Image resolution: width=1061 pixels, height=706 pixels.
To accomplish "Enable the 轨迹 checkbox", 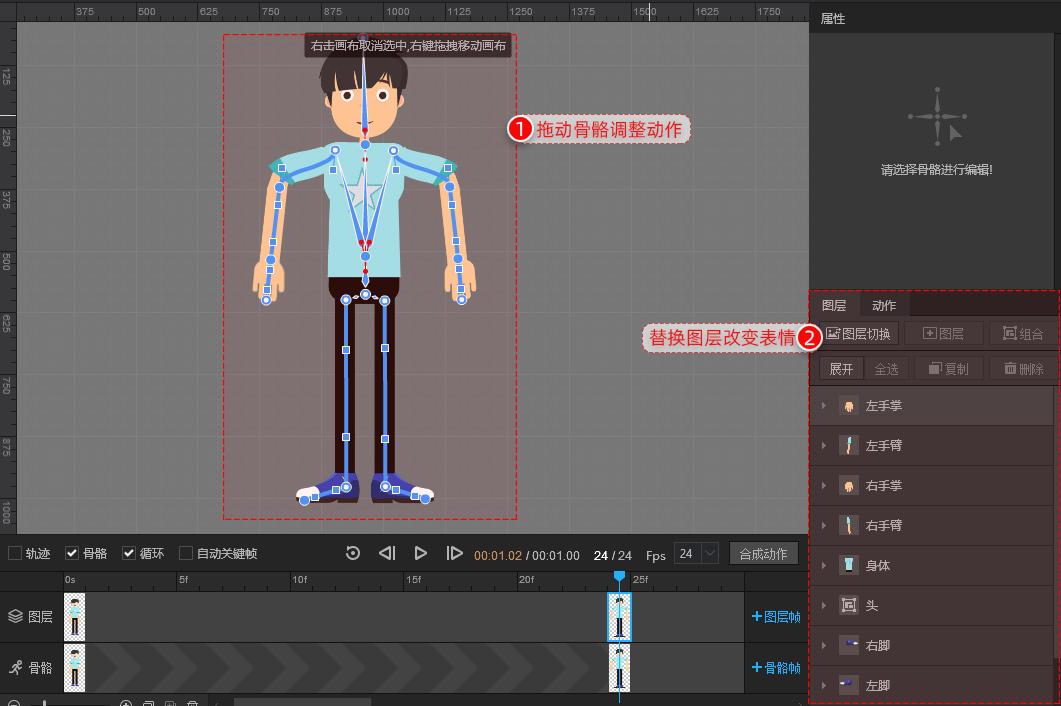I will (15, 553).
